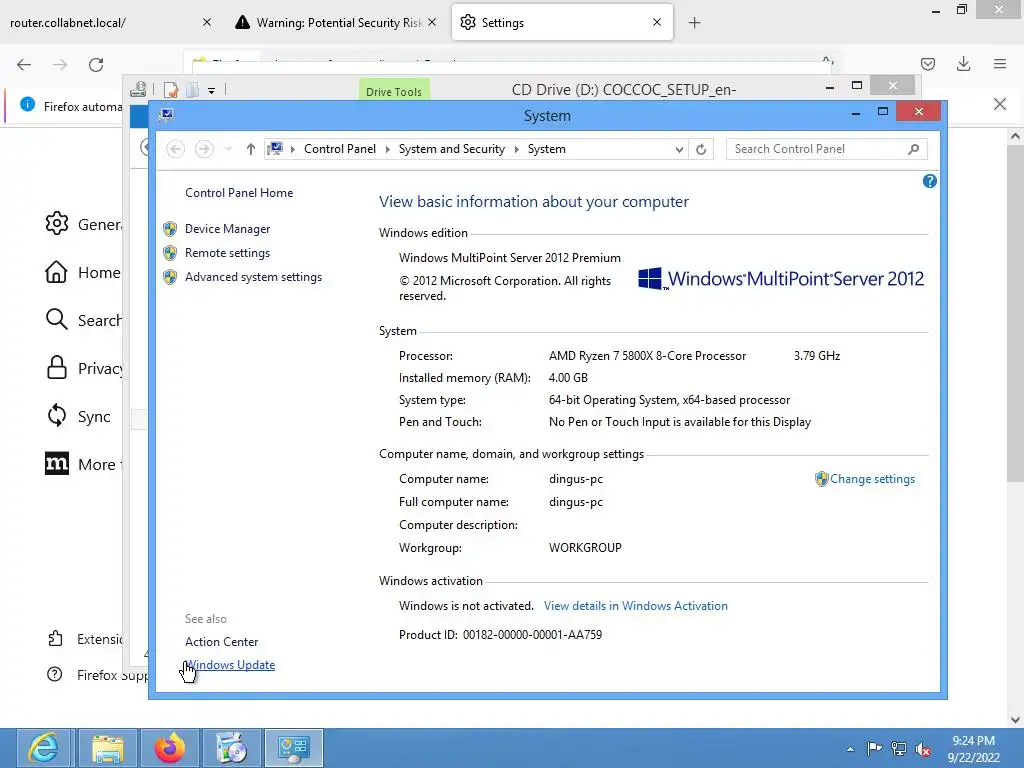1024x768 pixels.
Task: Click the System window title icon
Action: (167, 115)
